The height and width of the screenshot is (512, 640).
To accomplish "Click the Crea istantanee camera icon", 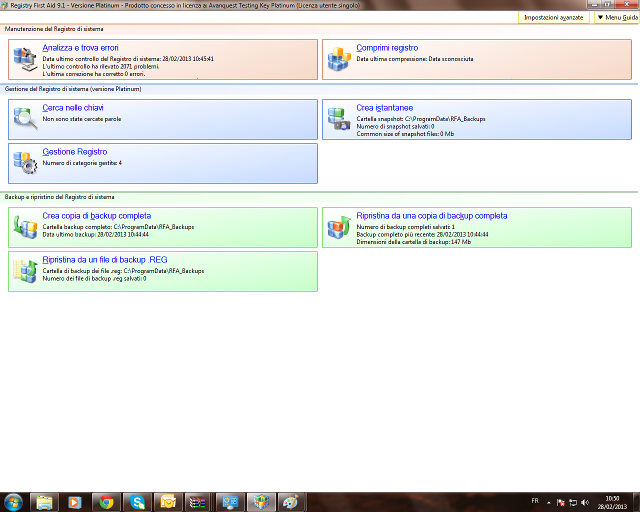I will tap(339, 119).
